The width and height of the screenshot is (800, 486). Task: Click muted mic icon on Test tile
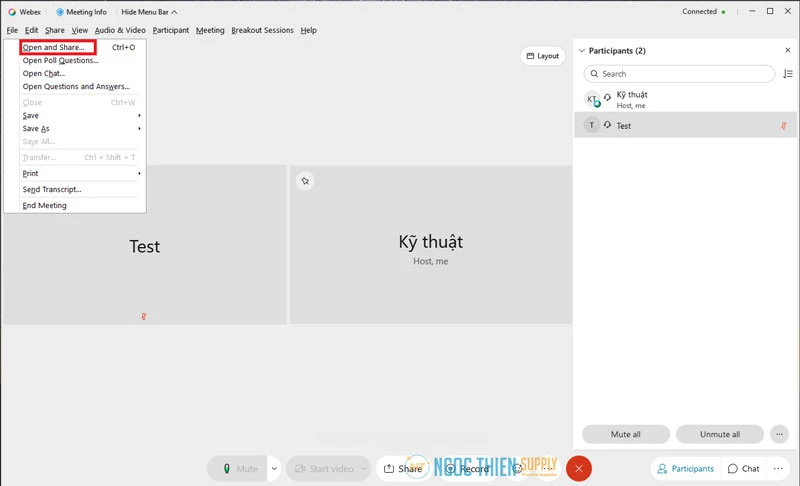pyautogui.click(x=144, y=317)
